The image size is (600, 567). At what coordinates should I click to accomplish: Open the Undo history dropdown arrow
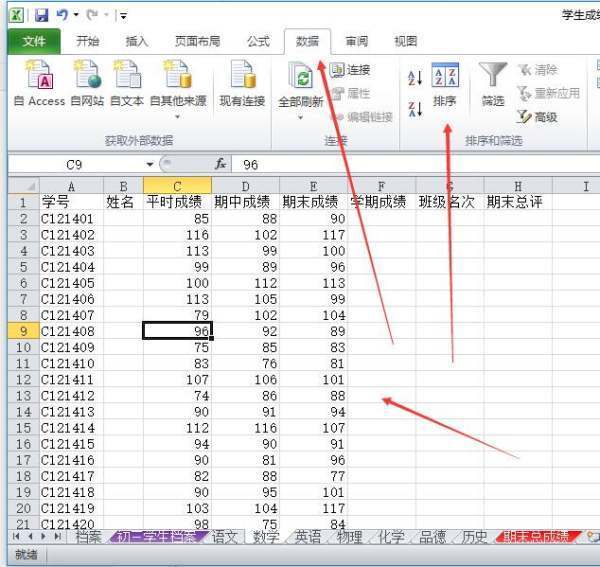[76, 15]
